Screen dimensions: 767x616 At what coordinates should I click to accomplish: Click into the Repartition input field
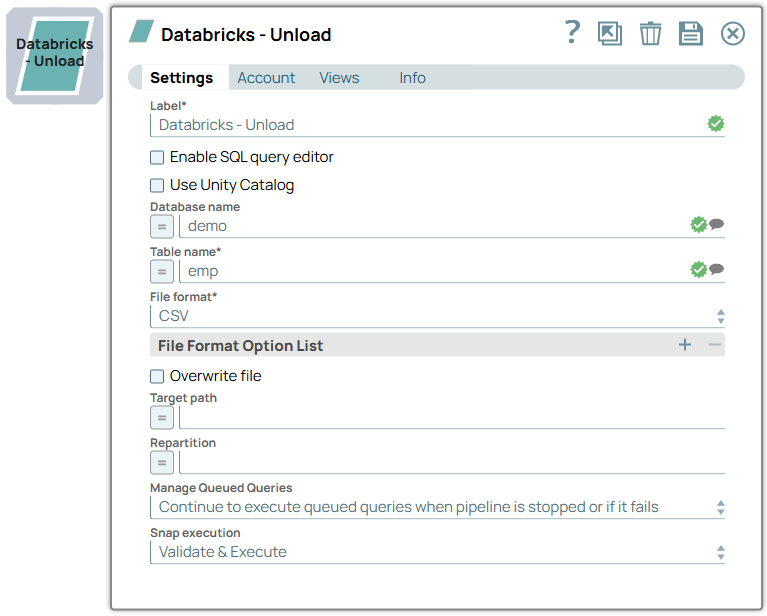coord(450,462)
